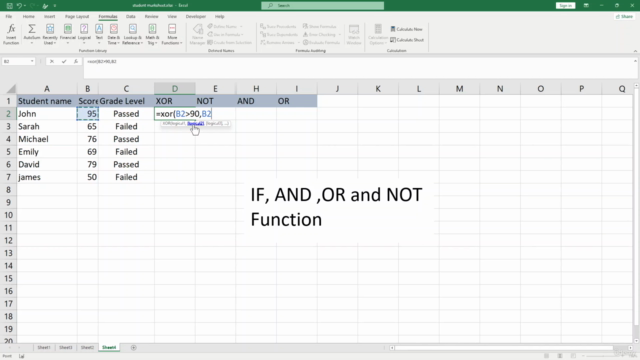
Task: Open the Lookup & Reference functions icon
Action: click(x=133, y=29)
